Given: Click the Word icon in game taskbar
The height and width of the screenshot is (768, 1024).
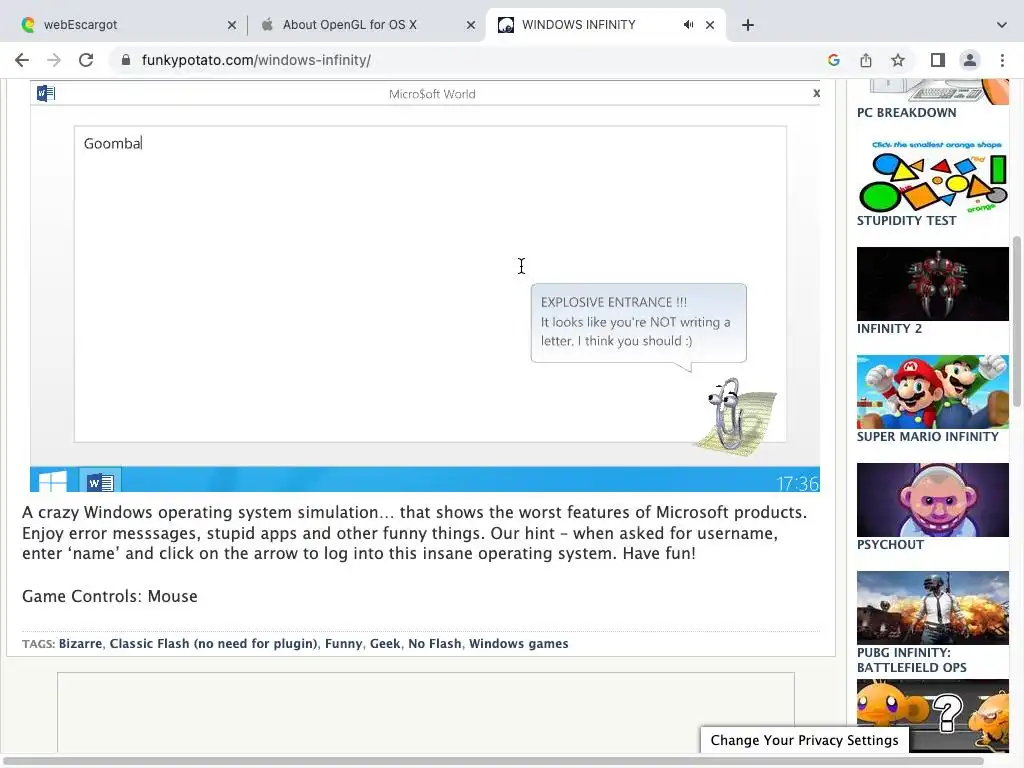Looking at the screenshot, I should [x=101, y=482].
